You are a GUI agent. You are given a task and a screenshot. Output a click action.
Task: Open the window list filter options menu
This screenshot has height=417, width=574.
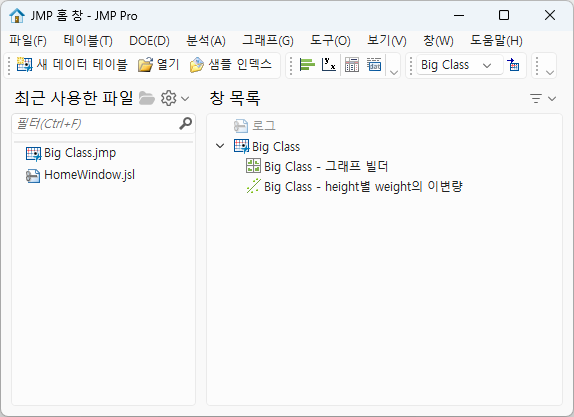coord(543,98)
